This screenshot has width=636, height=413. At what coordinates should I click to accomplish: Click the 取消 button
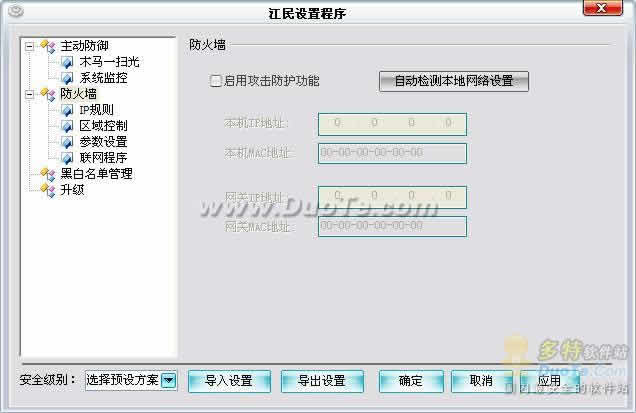click(x=481, y=381)
